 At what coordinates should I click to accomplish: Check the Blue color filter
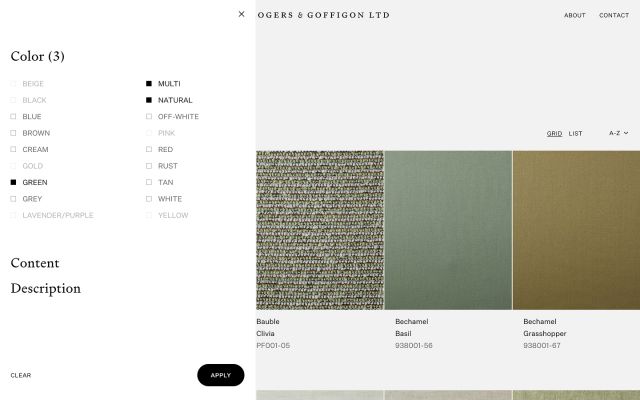(x=13, y=117)
